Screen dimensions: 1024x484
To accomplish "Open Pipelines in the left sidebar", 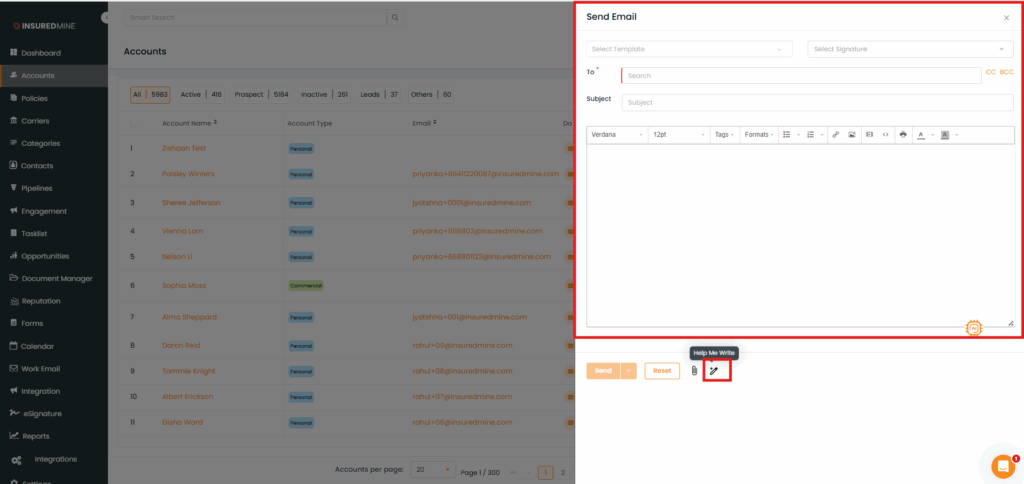I will click(37, 188).
